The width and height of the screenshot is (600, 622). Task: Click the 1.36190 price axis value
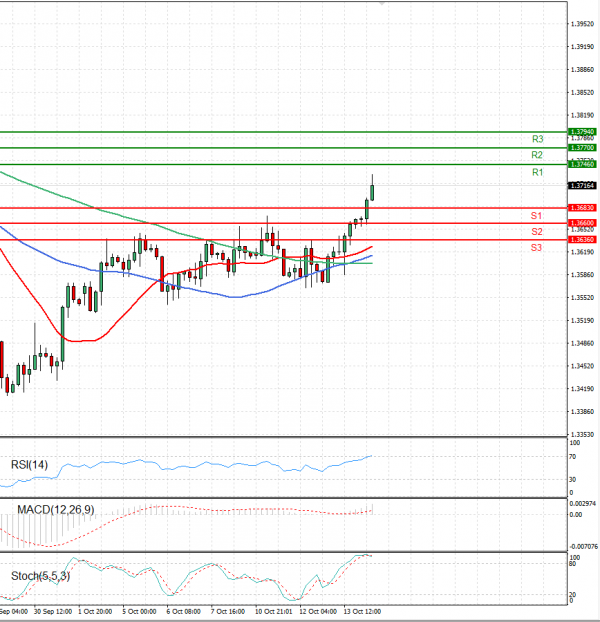click(582, 252)
